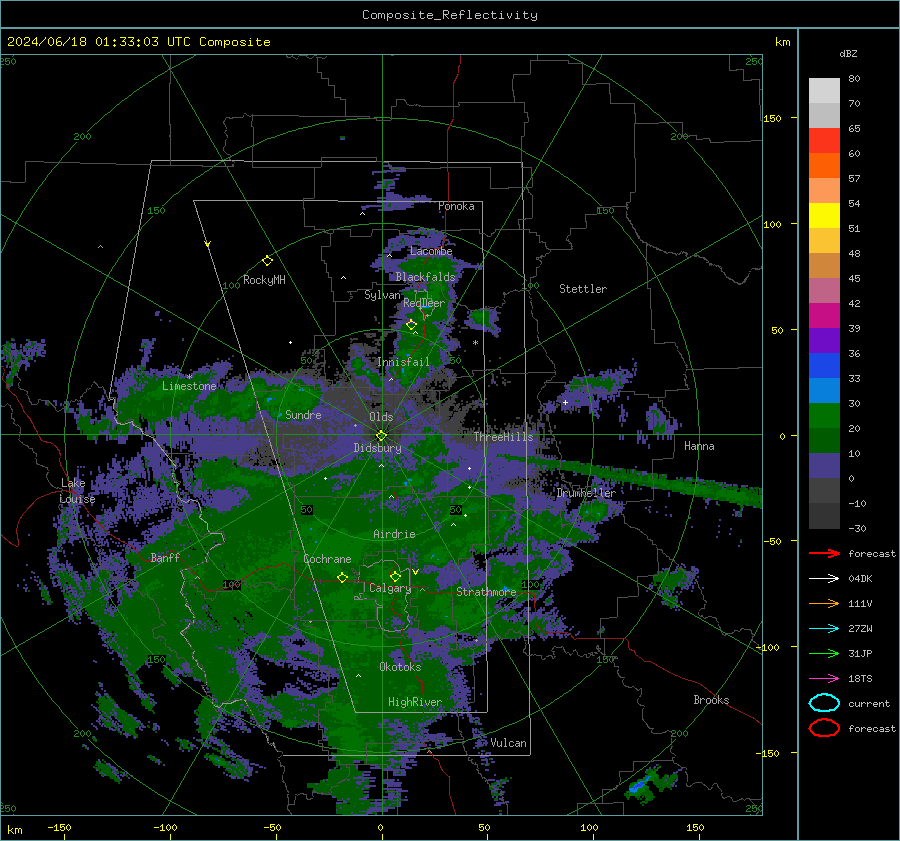Image resolution: width=900 pixels, height=841 pixels.
Task: Click the 'Olds' map label
Action: point(381,417)
